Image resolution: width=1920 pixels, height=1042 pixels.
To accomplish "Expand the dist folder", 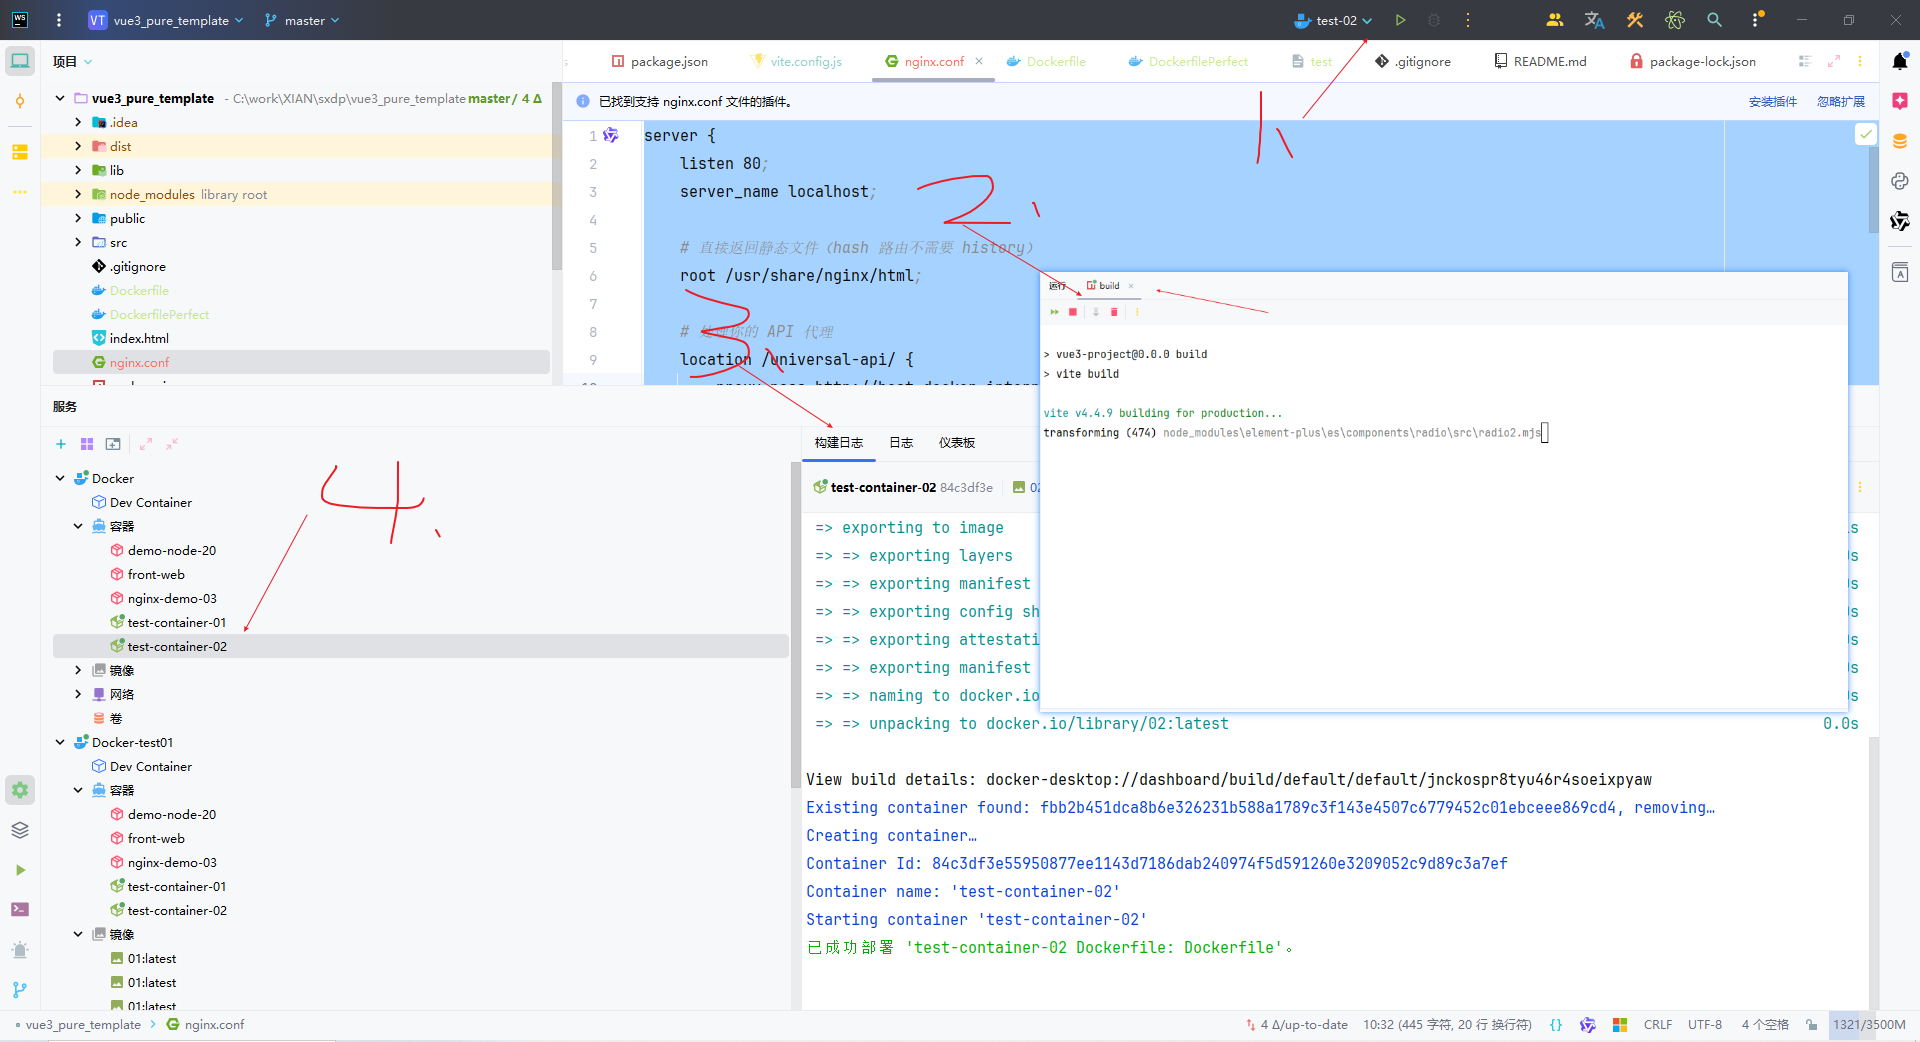I will pyautogui.click(x=78, y=146).
